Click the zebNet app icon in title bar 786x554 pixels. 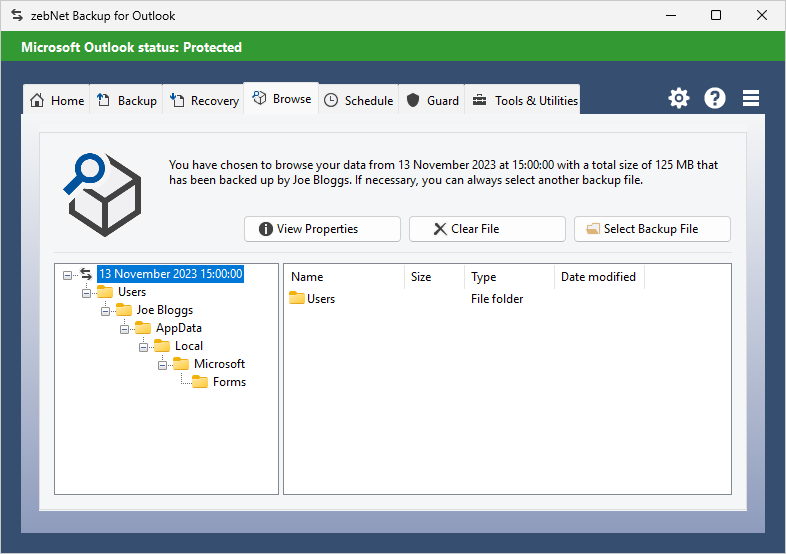pyautogui.click(x=16, y=15)
